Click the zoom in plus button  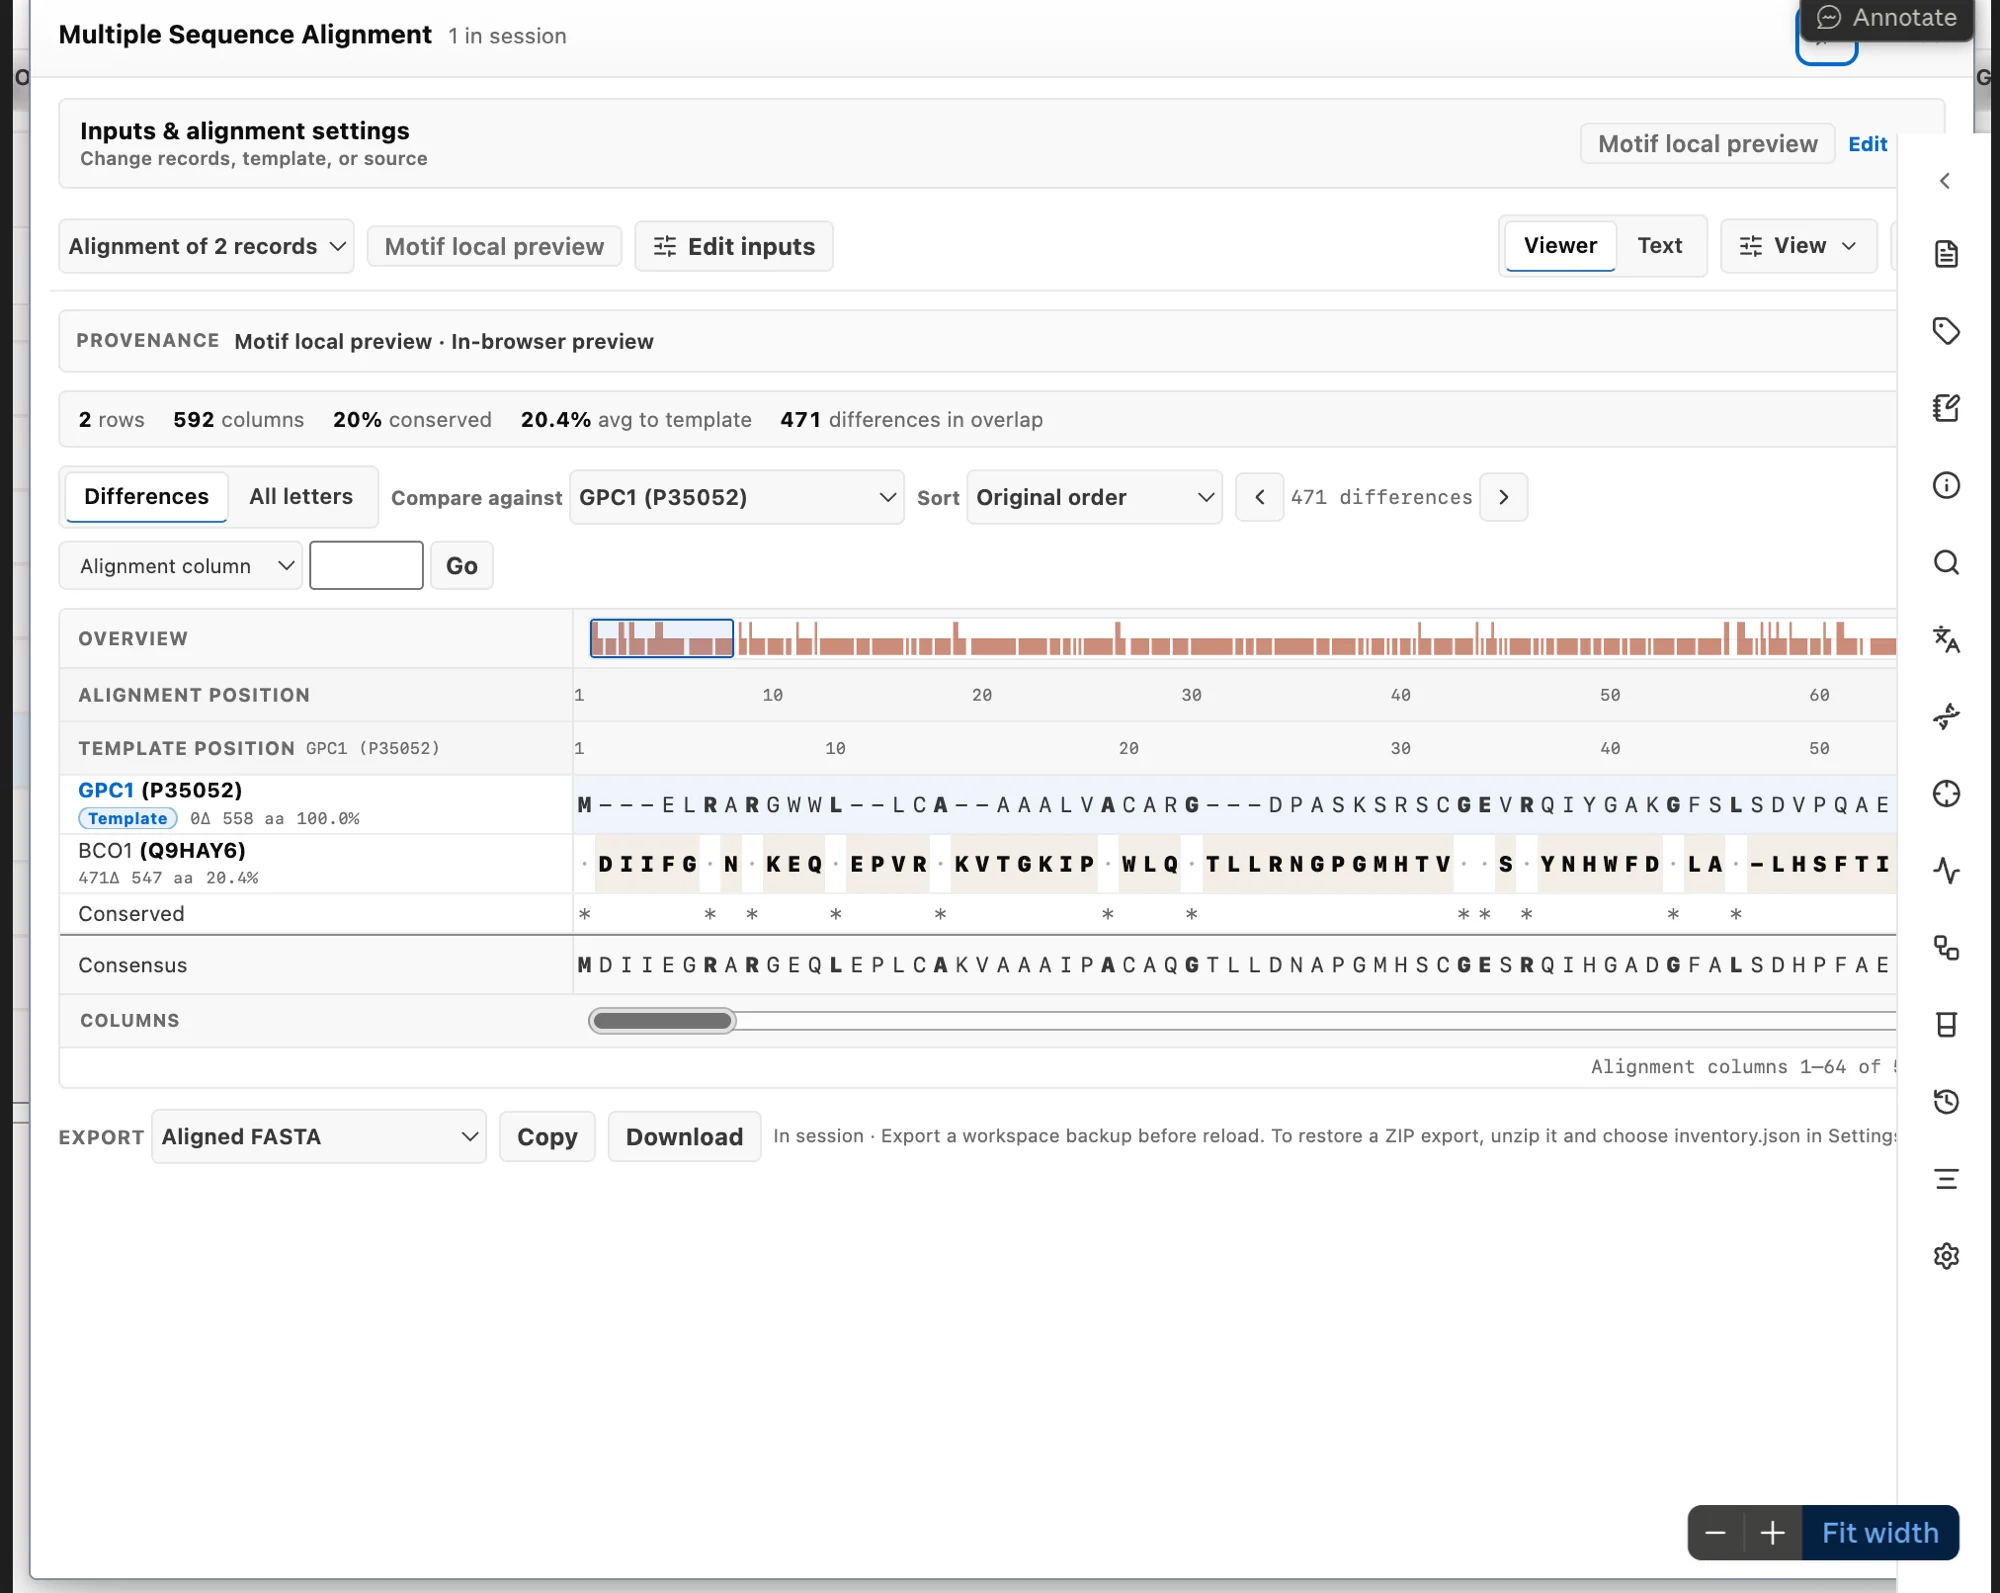1773,1533
